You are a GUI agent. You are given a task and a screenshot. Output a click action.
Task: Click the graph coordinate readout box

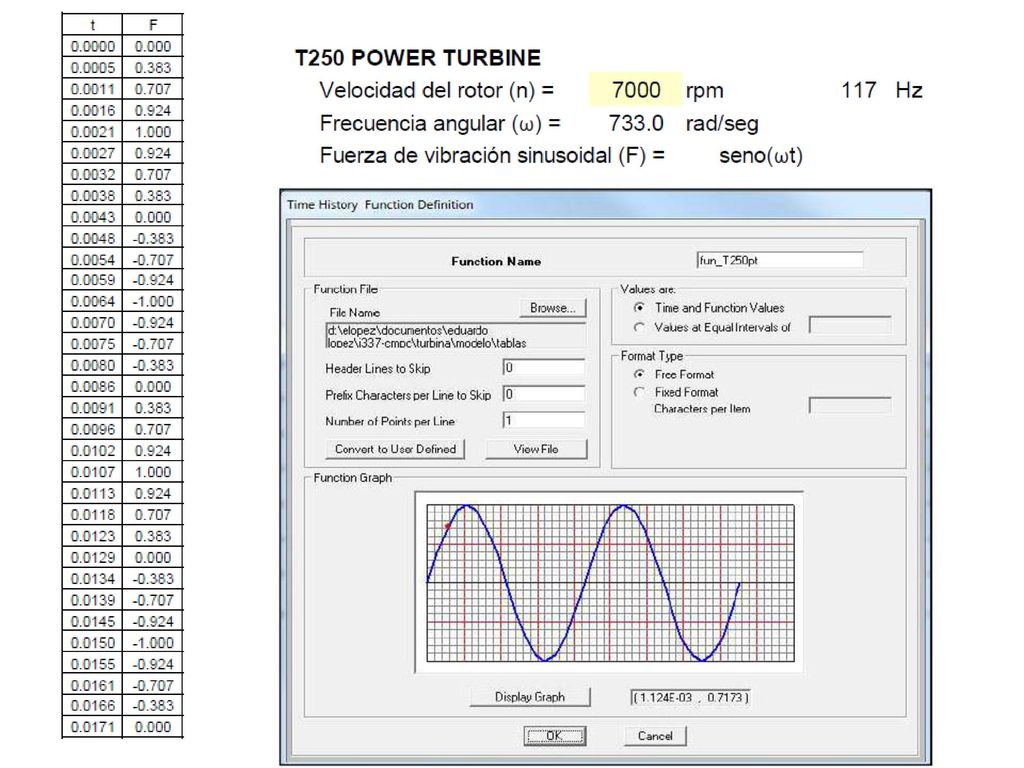690,697
